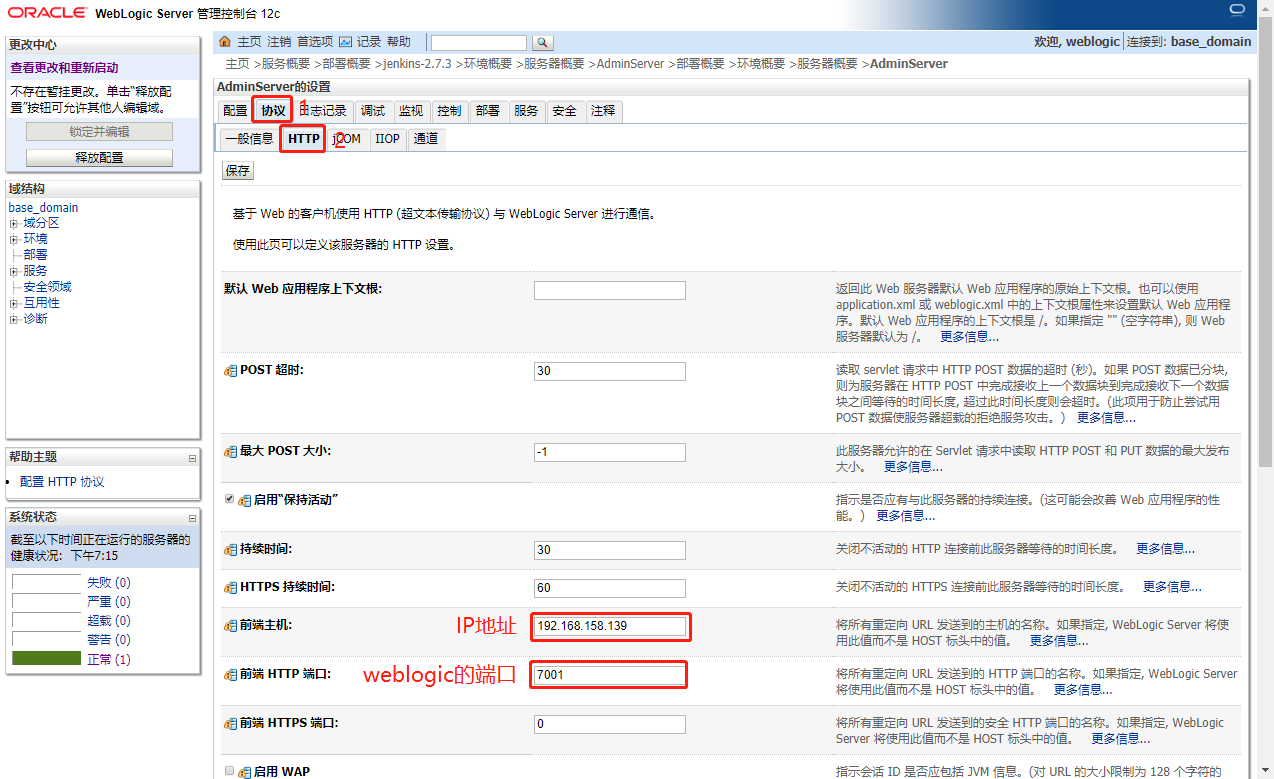Click the toolbar search text field
The width and height of the screenshot is (1274, 779).
click(478, 42)
